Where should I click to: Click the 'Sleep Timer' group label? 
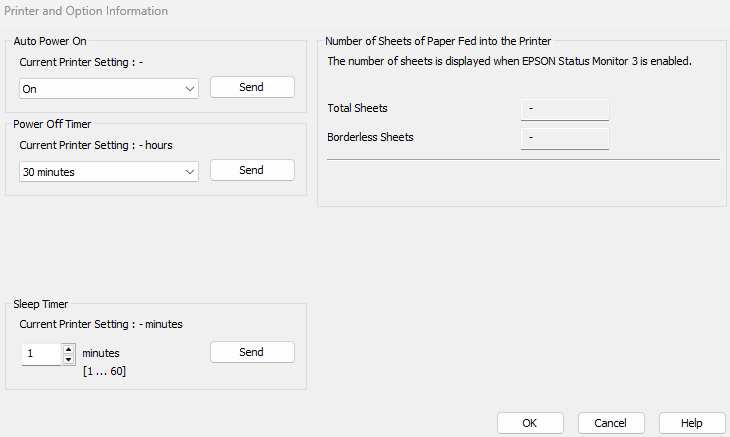pos(41,304)
